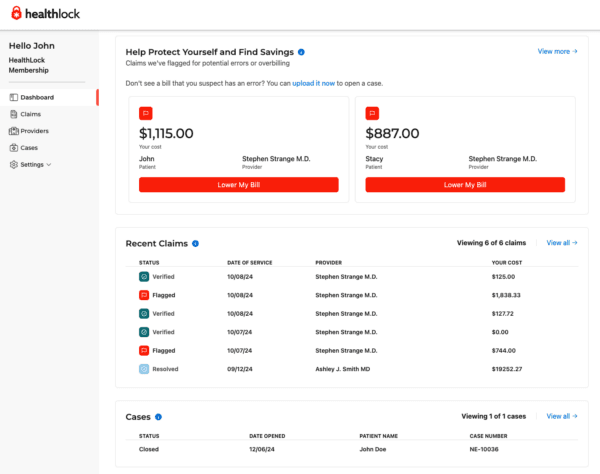Screen dimensions: 600x474
Task: Click the Verified status icon on $125.00 claim
Action: click(144, 276)
